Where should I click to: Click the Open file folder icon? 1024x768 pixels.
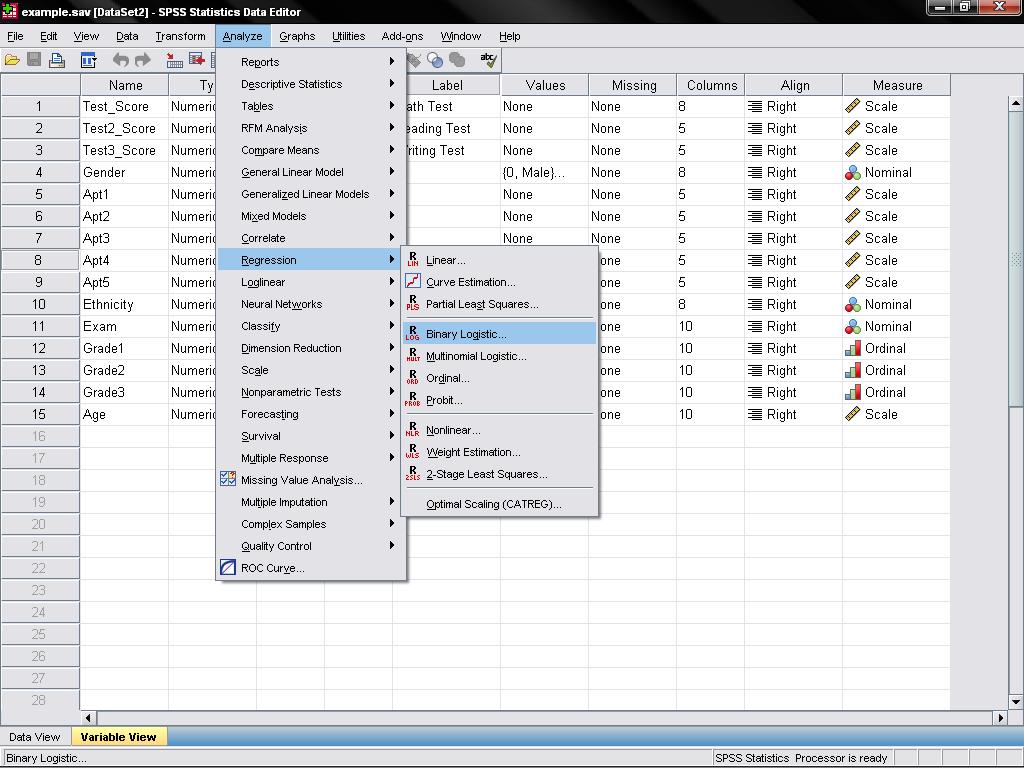[12, 61]
